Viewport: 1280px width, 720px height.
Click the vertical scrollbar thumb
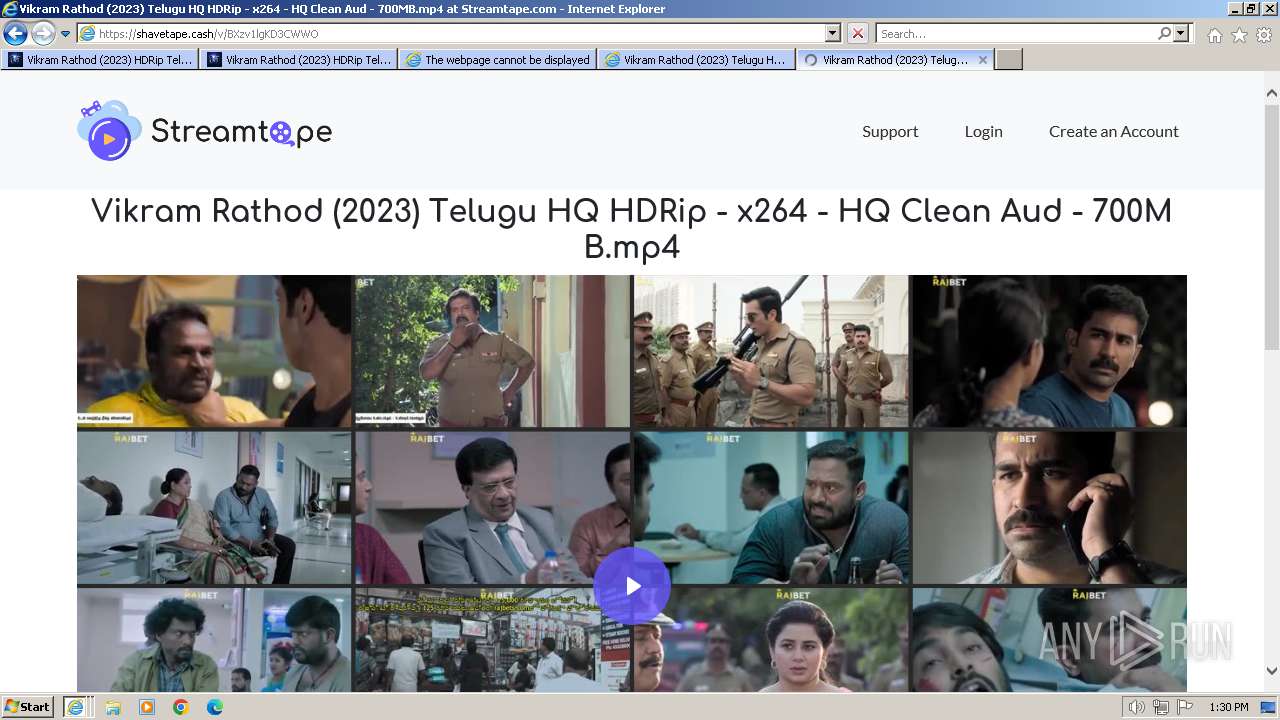1272,226
